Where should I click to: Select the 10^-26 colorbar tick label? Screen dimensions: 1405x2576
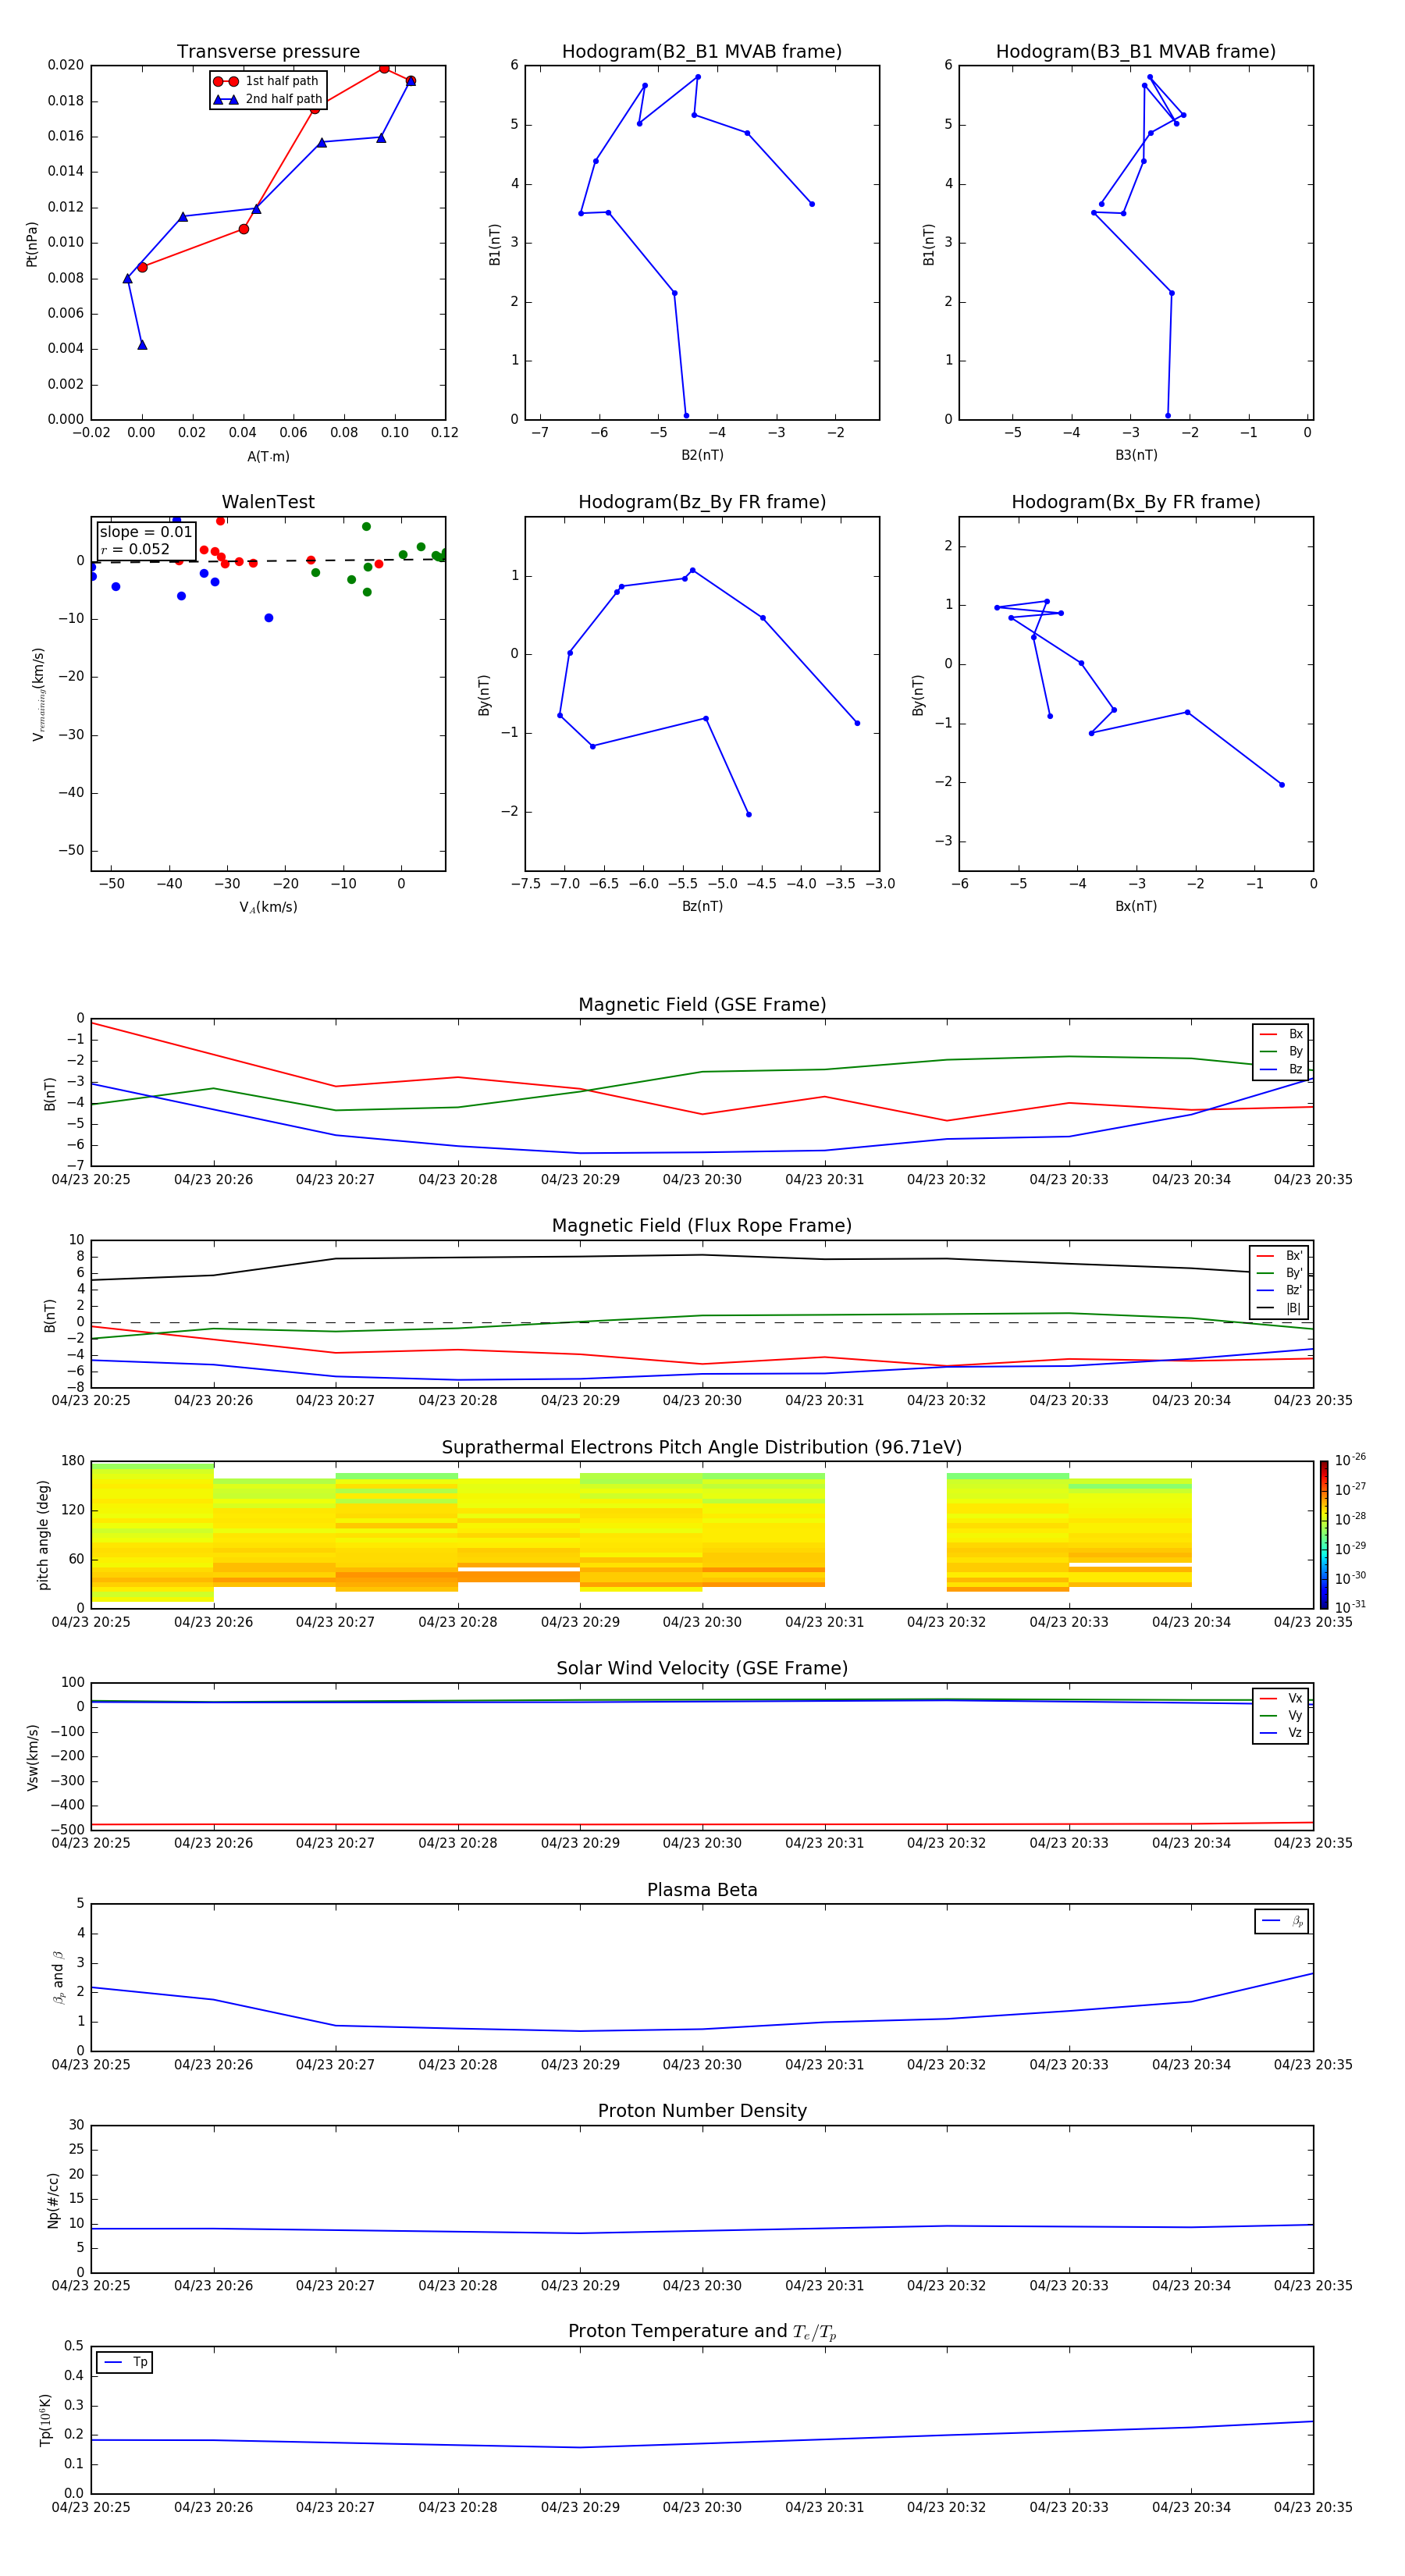point(1349,1460)
